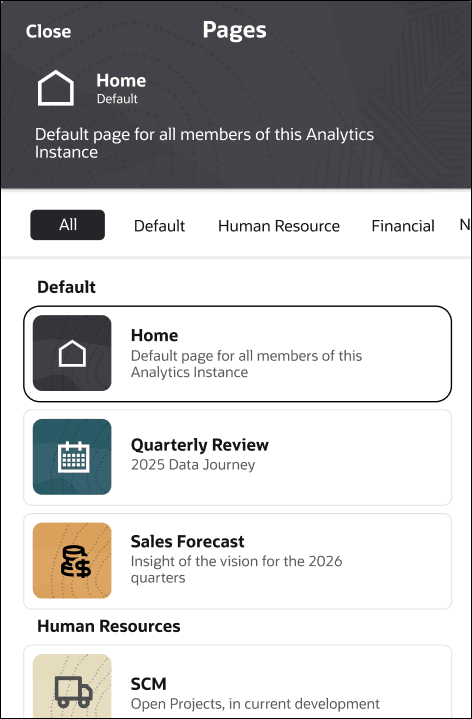
Task: Open the SCM page title
Action: [149, 684]
